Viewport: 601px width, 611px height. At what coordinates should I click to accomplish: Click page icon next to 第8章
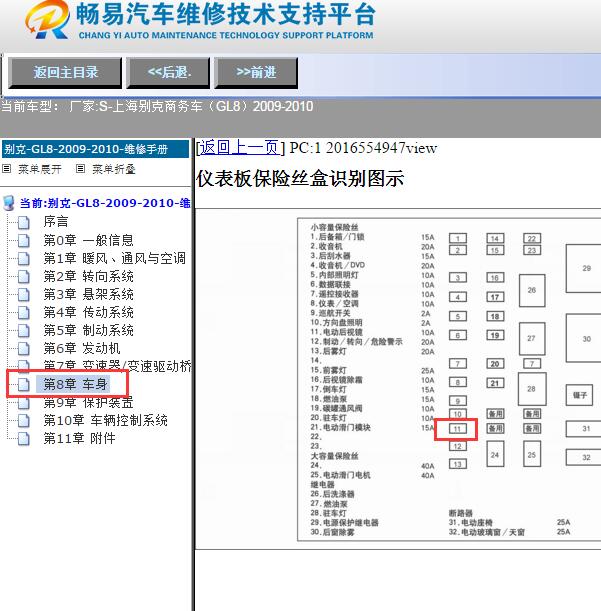coord(24,385)
